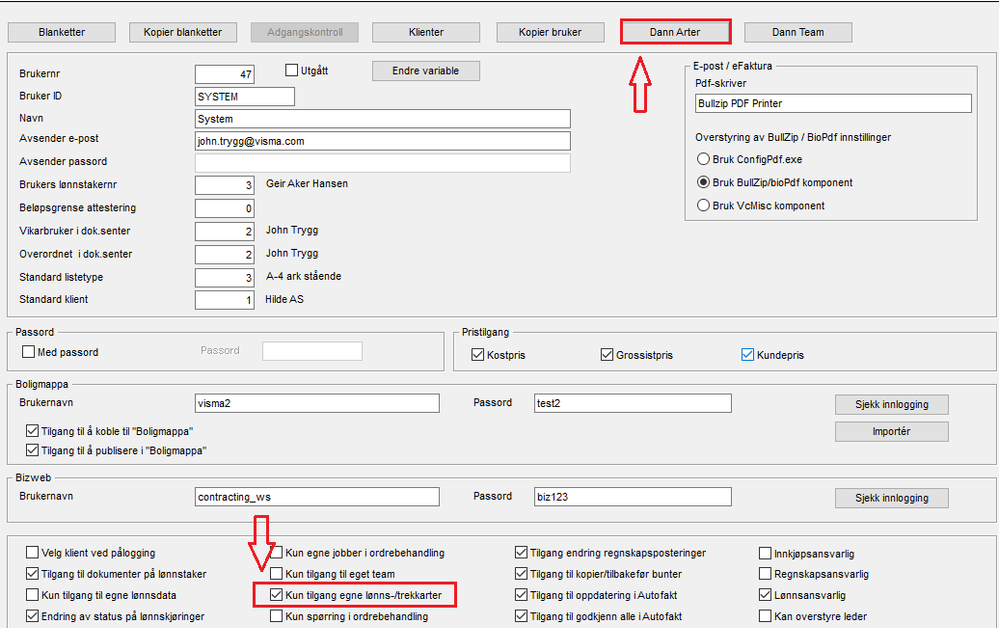This screenshot has width=999, height=628.
Task: Uncheck the Grossistpris checkbox
Action: (607, 355)
